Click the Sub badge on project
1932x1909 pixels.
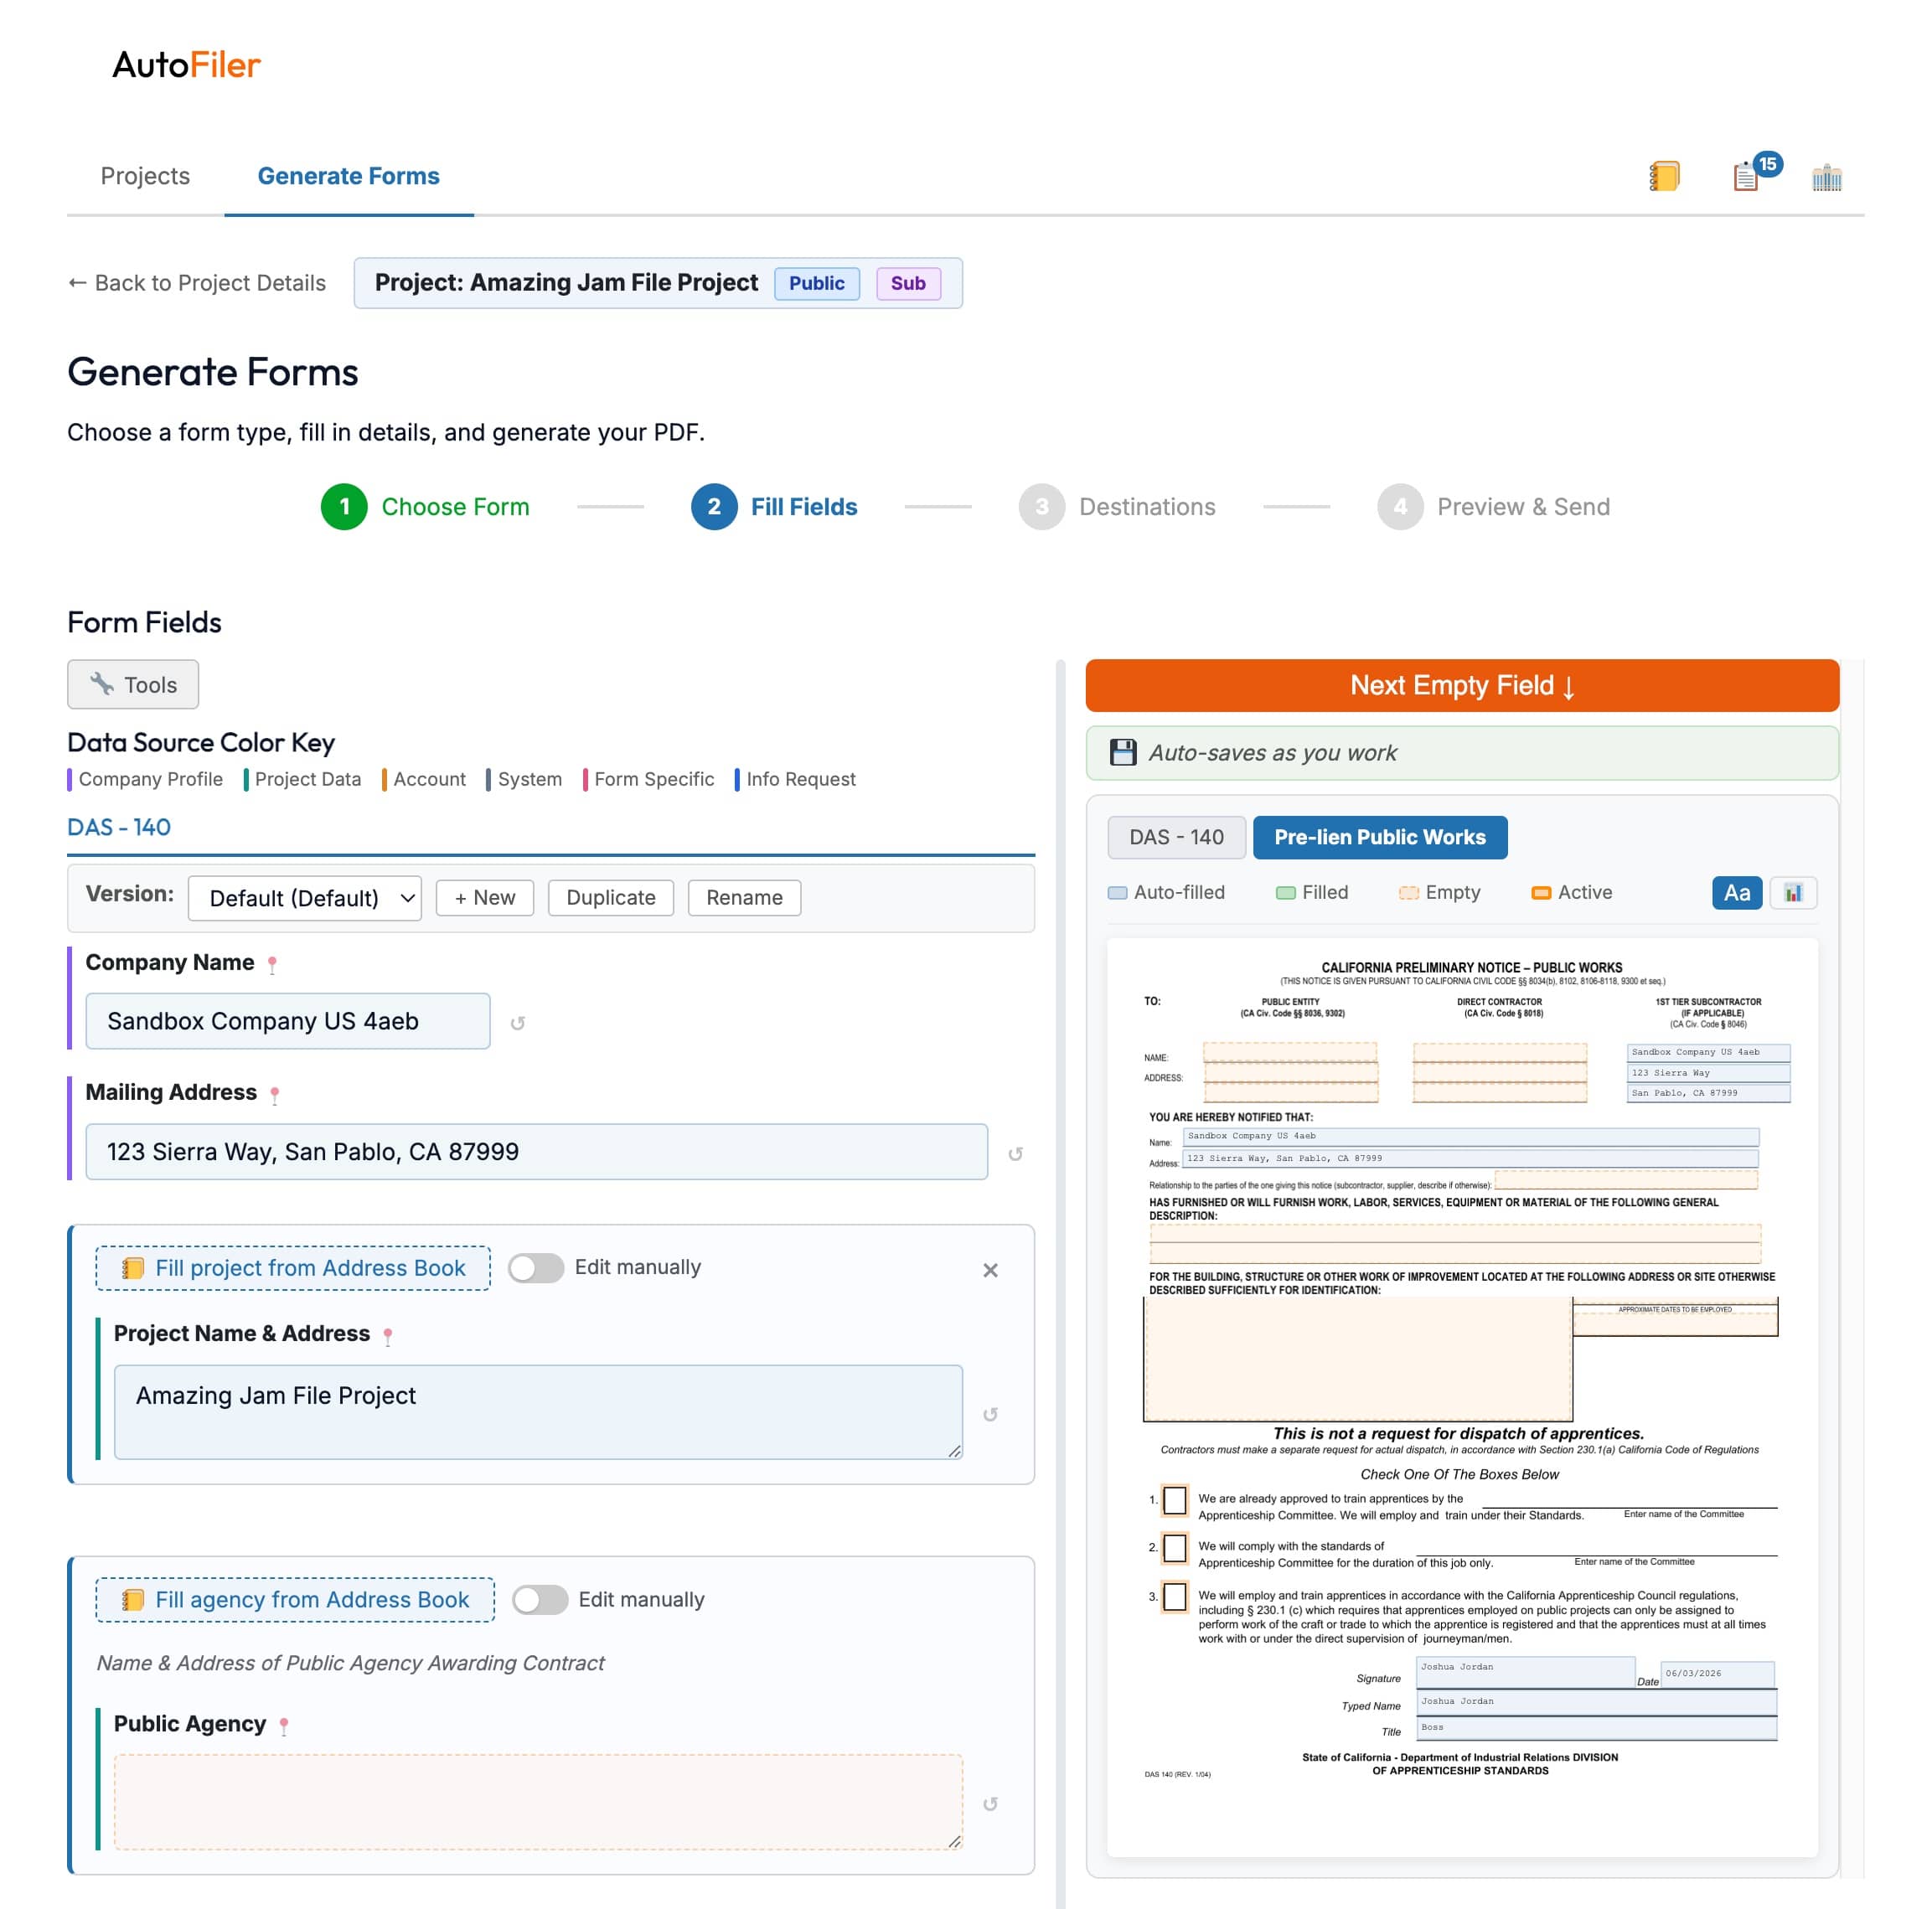(908, 283)
